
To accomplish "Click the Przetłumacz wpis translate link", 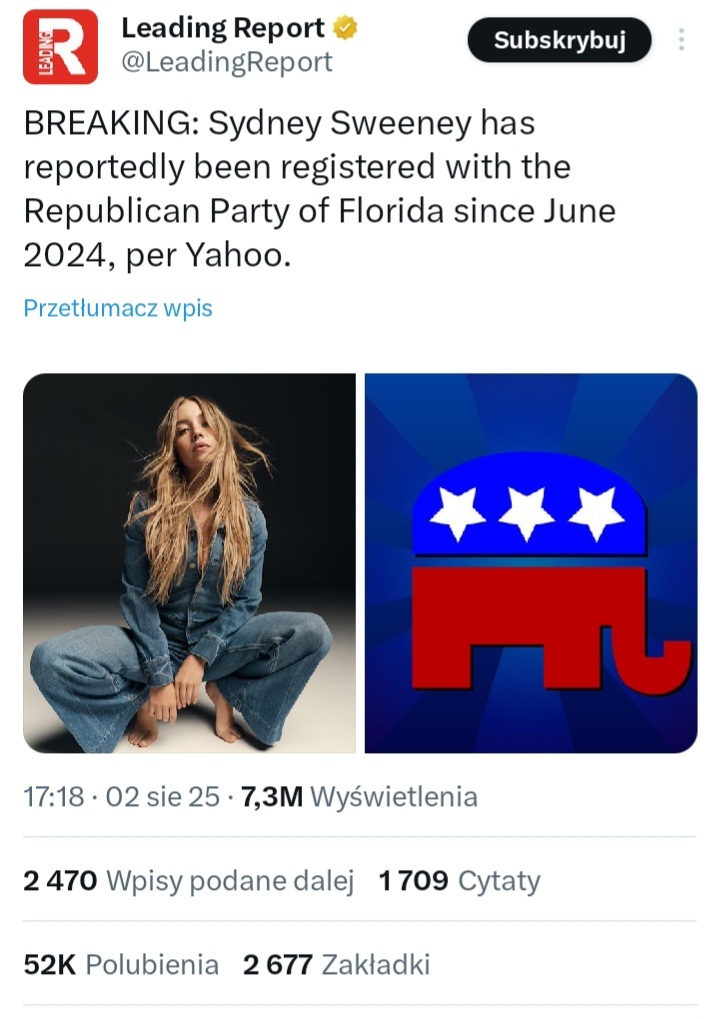I will (118, 308).
